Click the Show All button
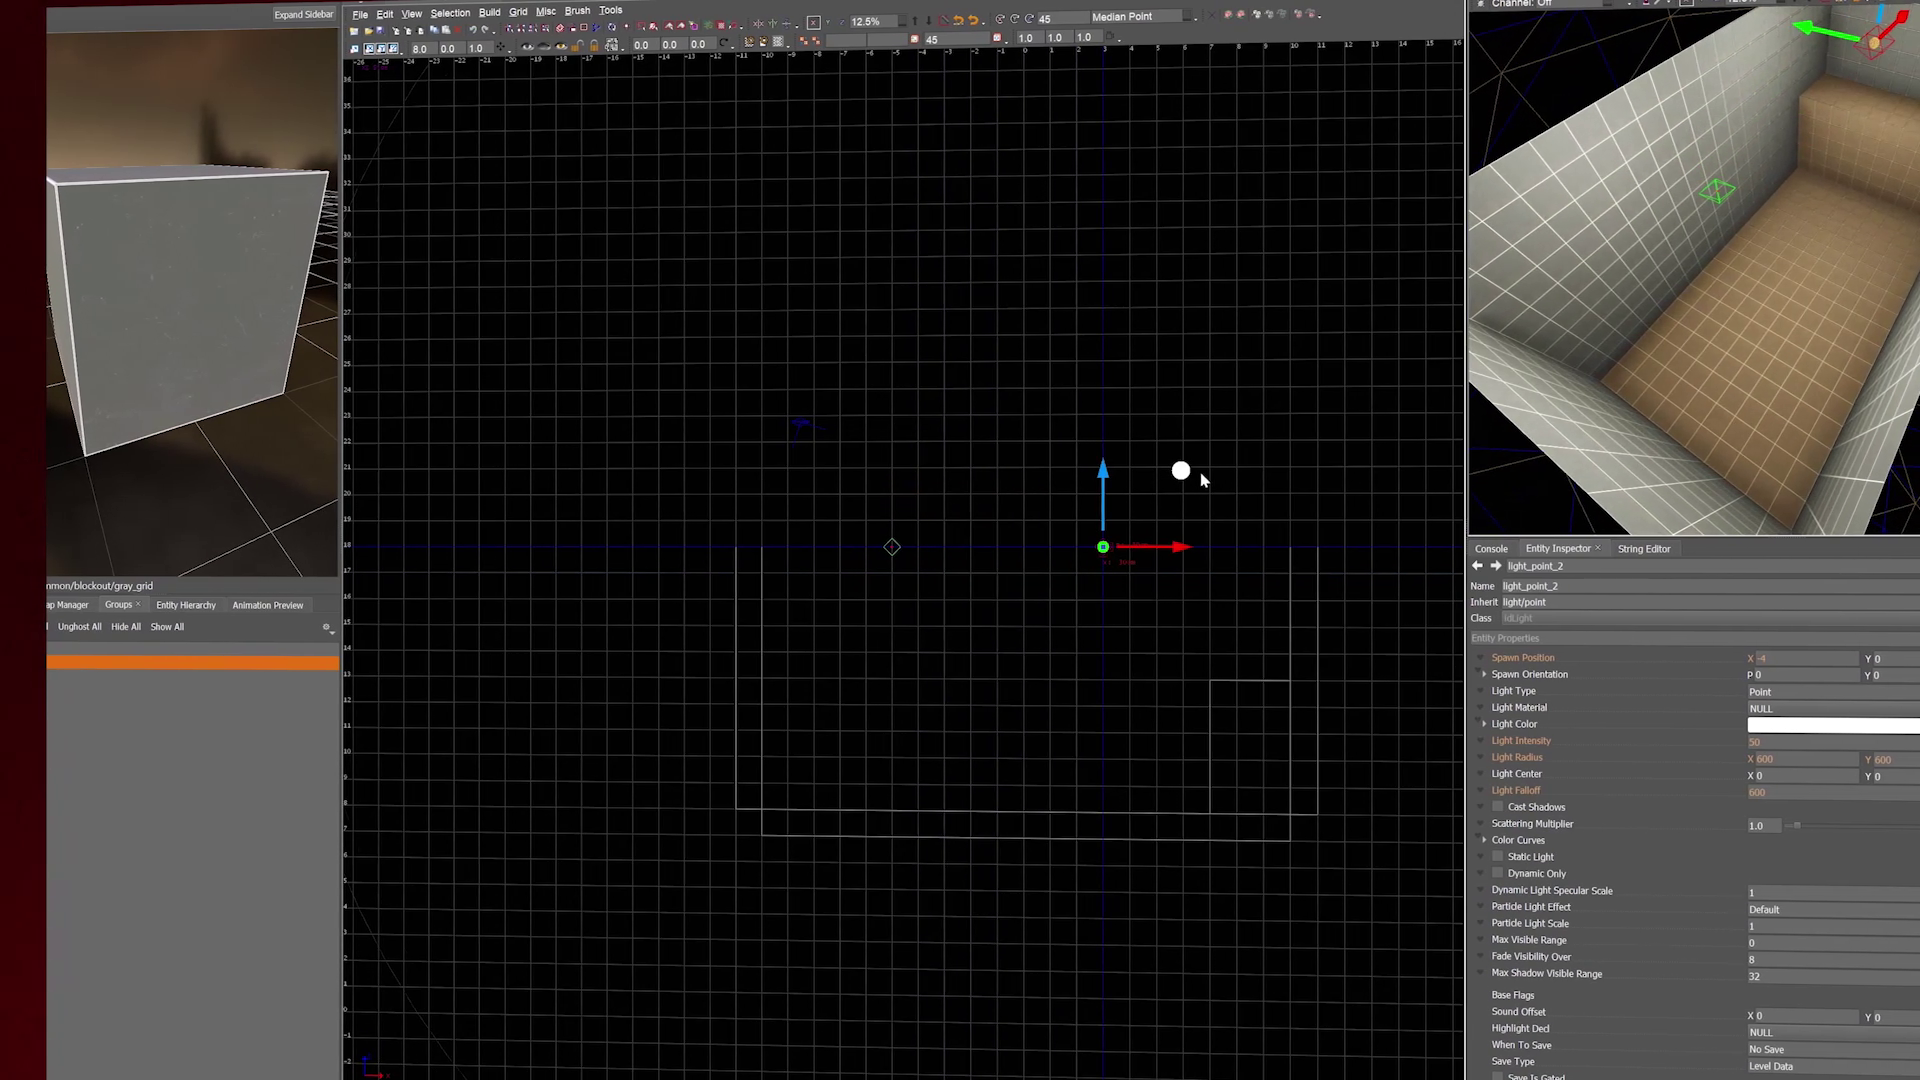The height and width of the screenshot is (1080, 1920). pos(167,627)
